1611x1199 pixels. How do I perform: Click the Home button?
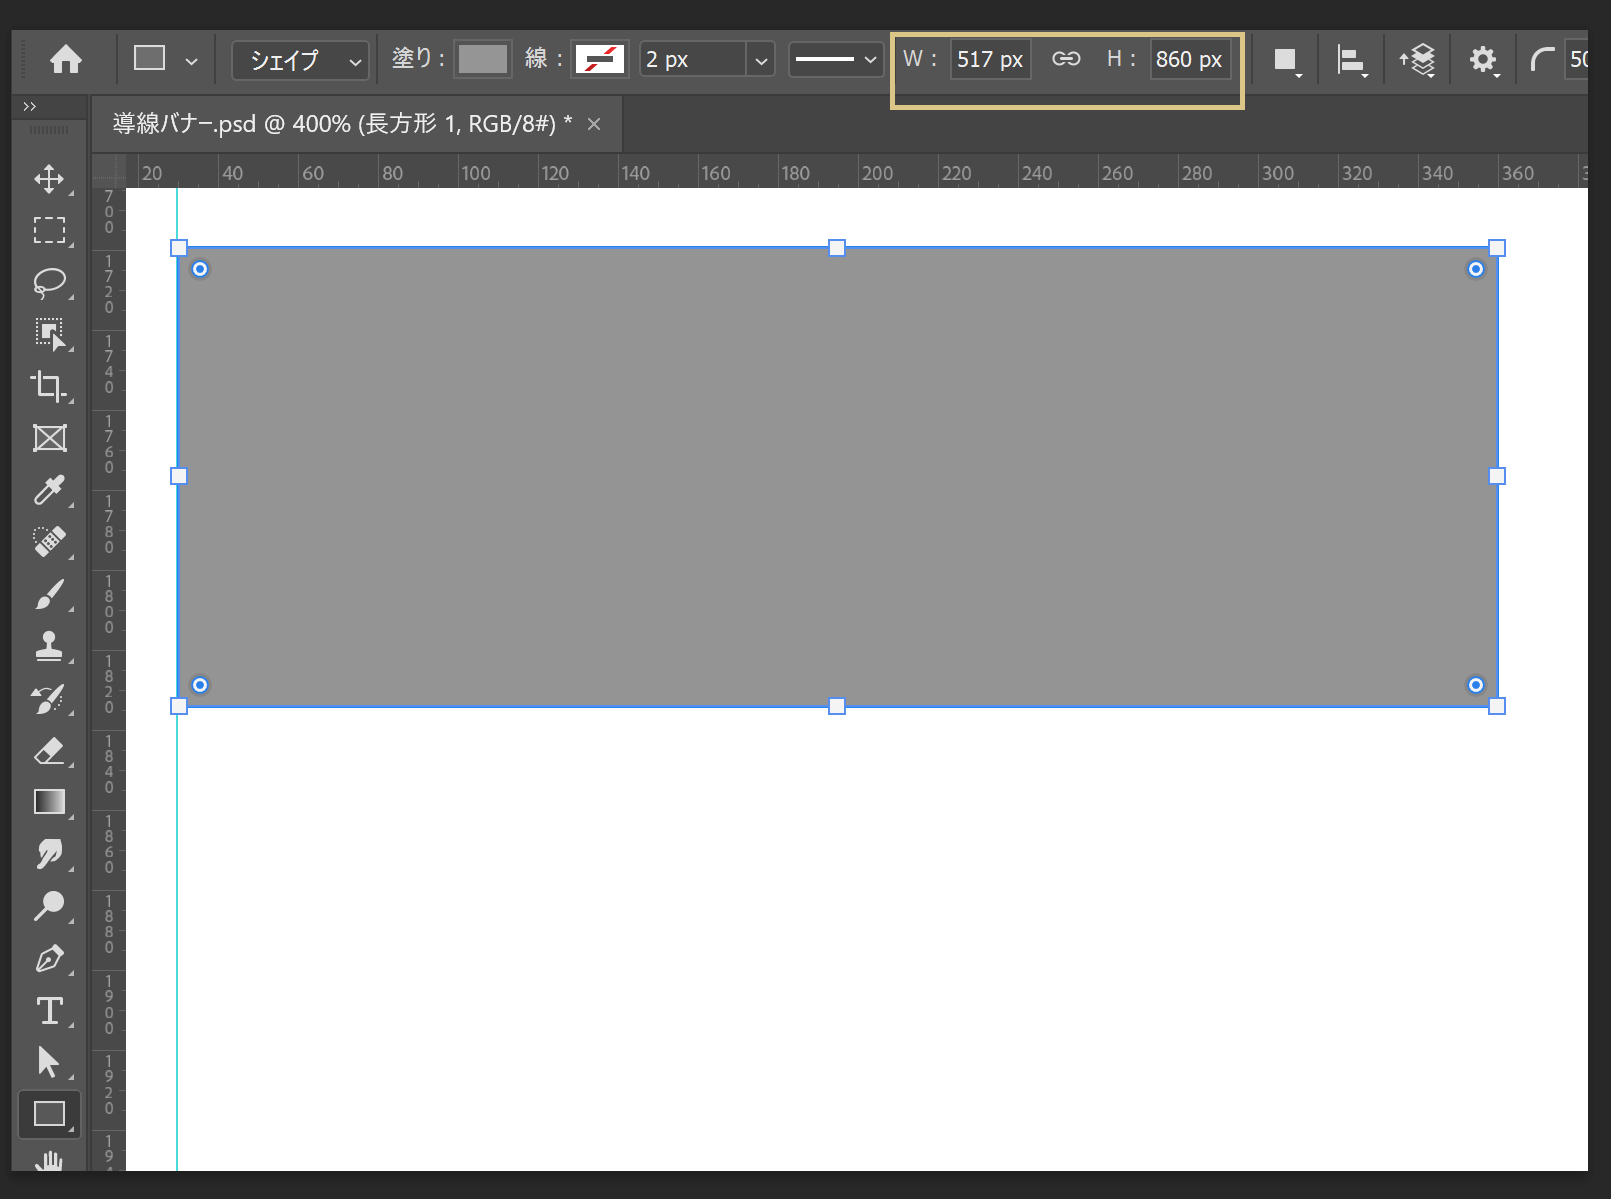click(x=65, y=59)
